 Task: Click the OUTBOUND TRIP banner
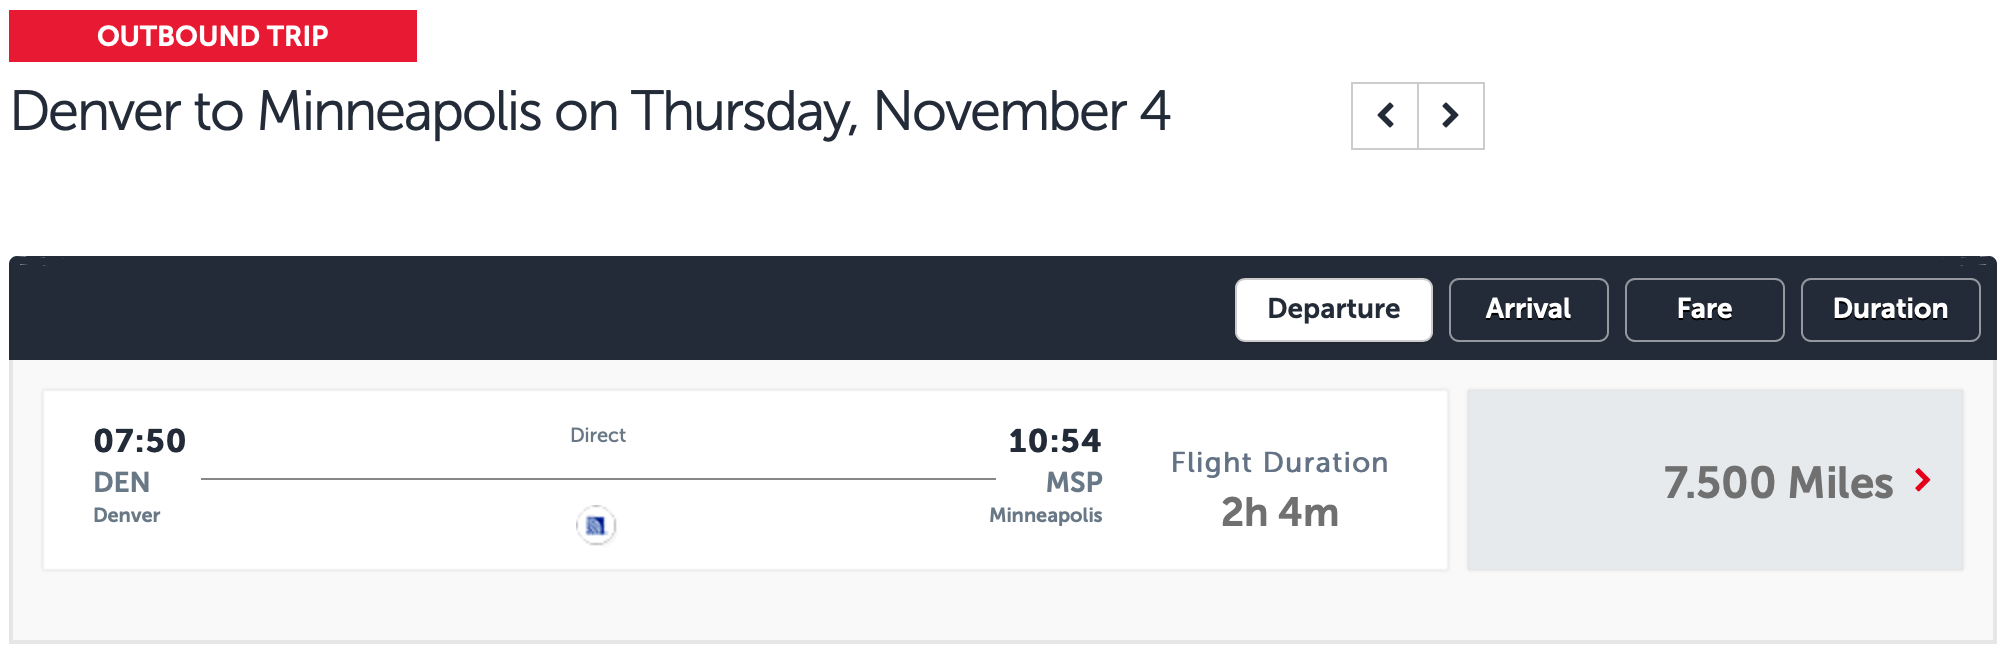[212, 37]
